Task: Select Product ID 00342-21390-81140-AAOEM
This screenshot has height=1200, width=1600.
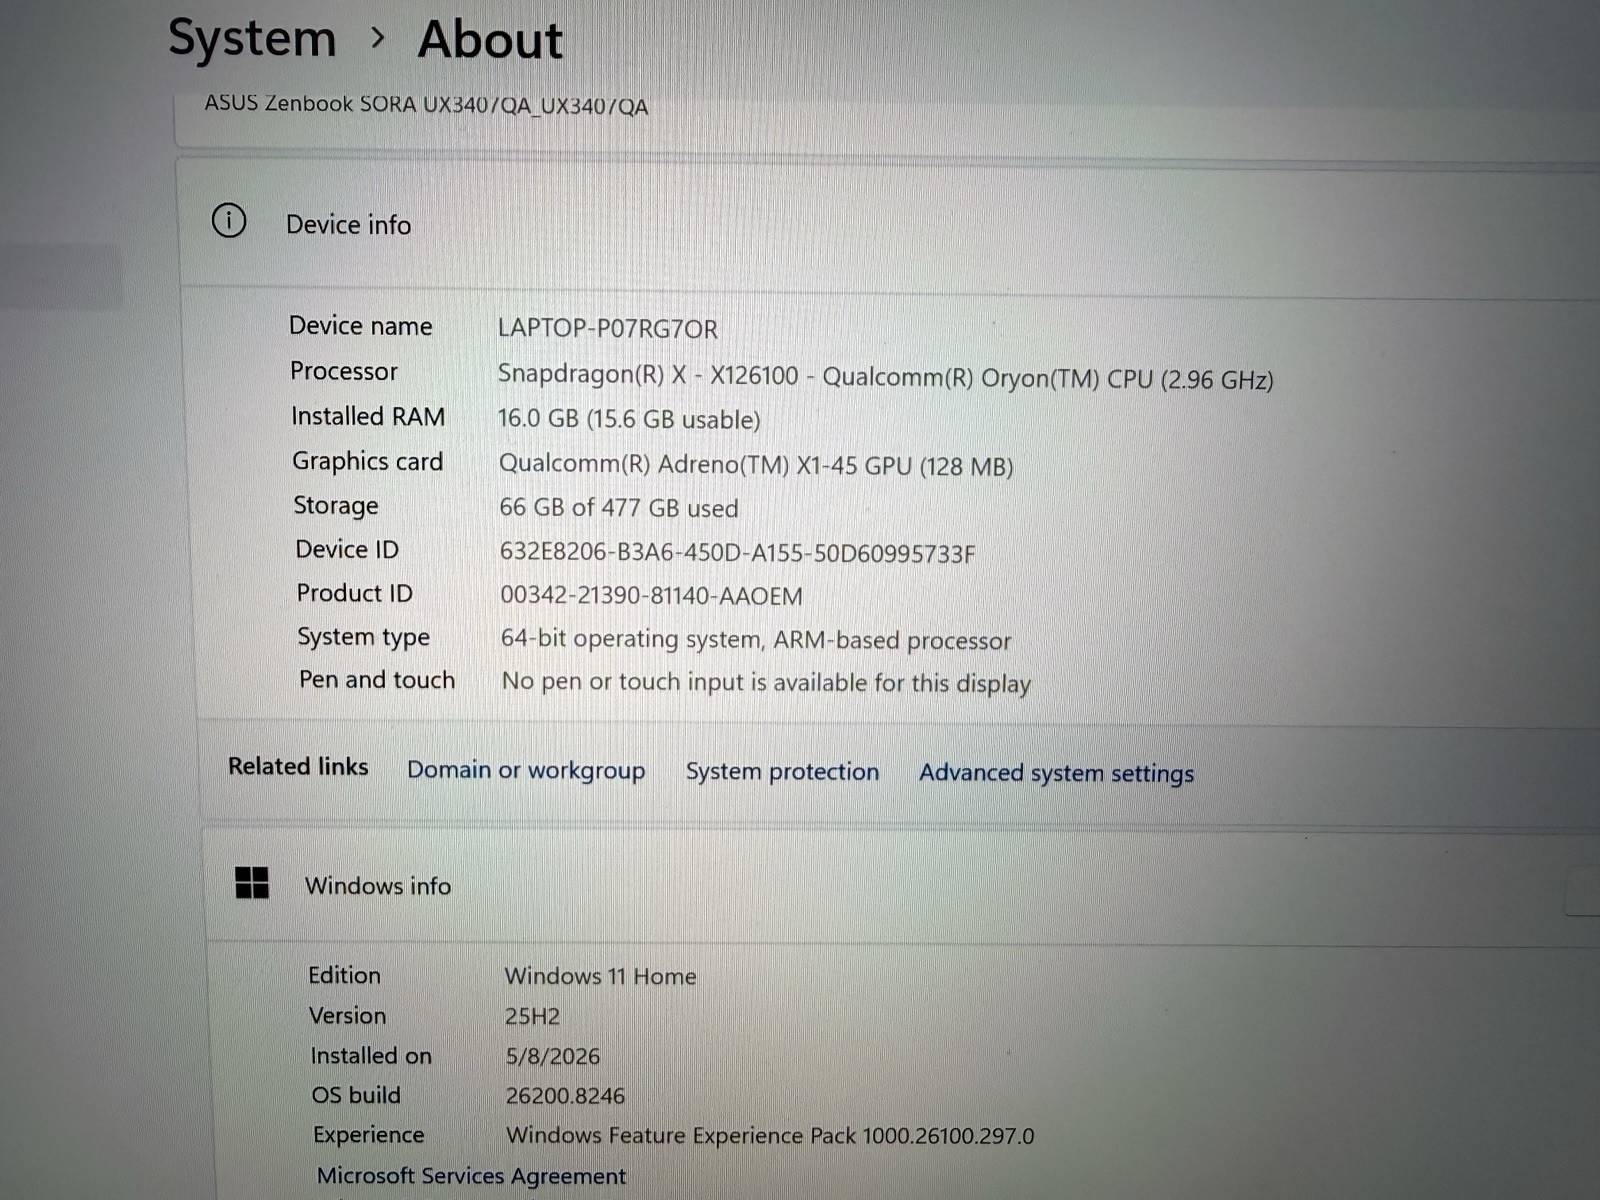Action: click(651, 596)
